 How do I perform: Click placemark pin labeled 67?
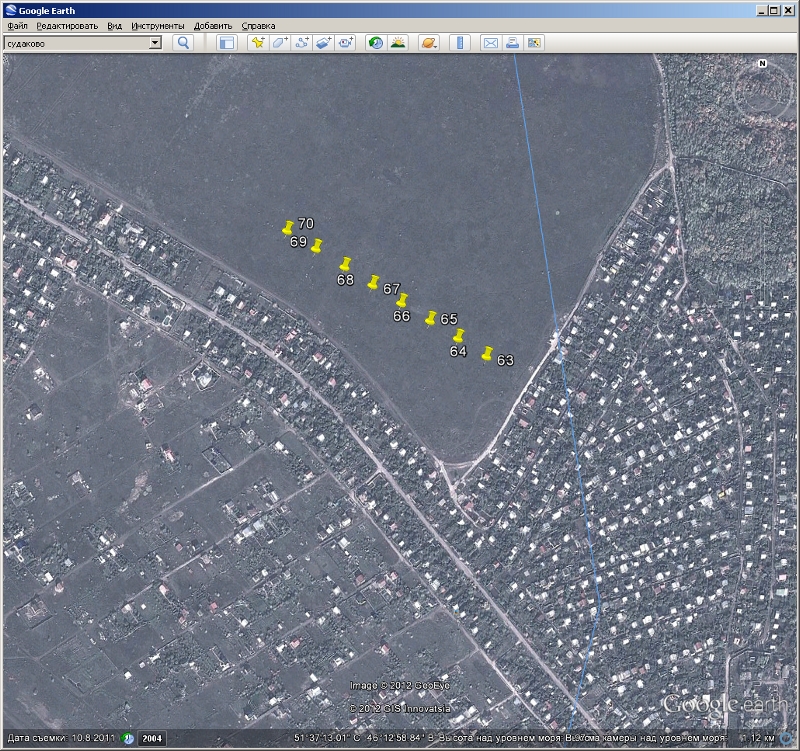373,283
